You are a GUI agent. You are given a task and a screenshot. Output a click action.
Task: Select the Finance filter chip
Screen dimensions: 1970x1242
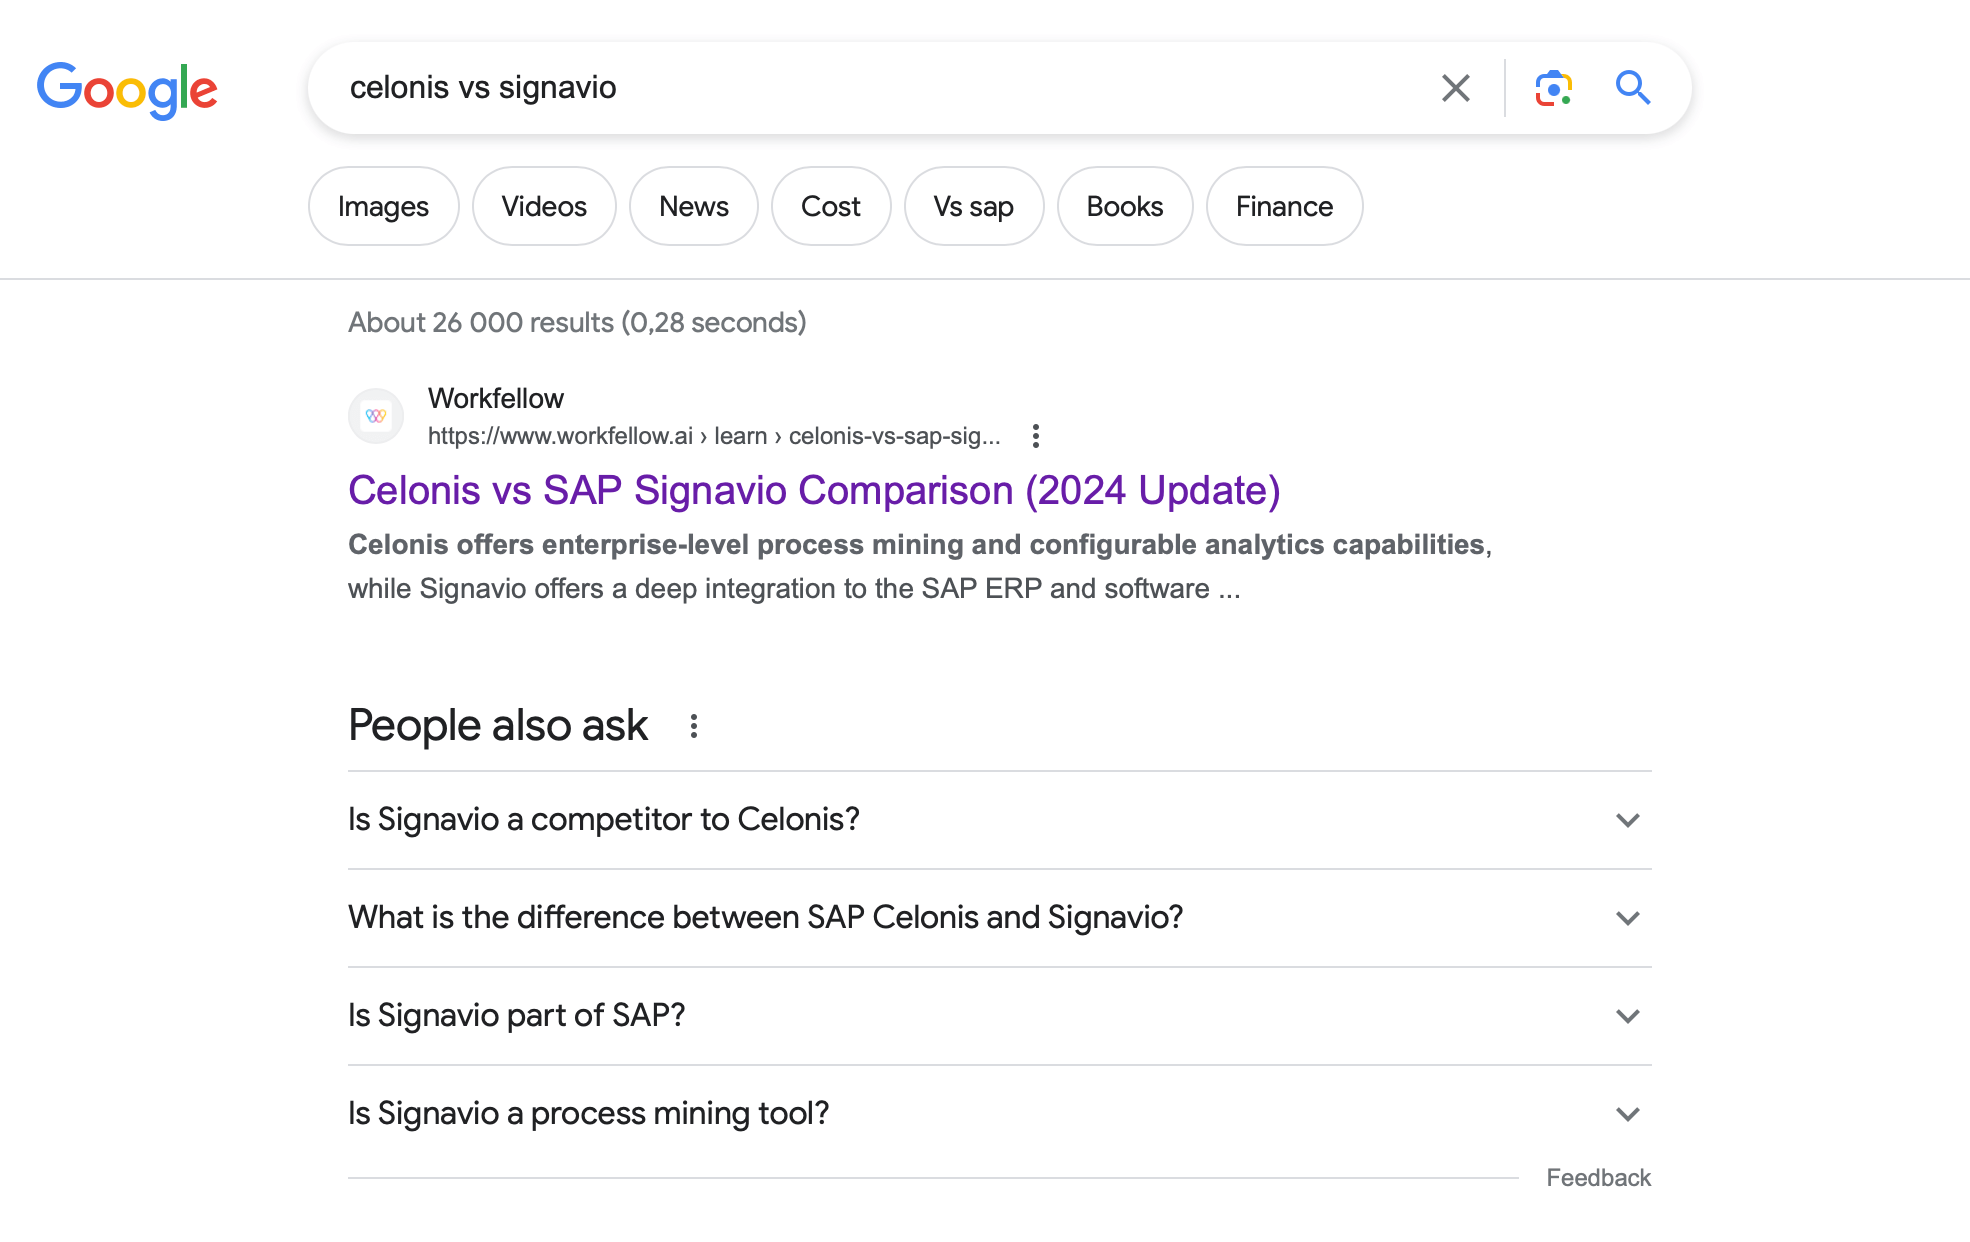(1284, 206)
